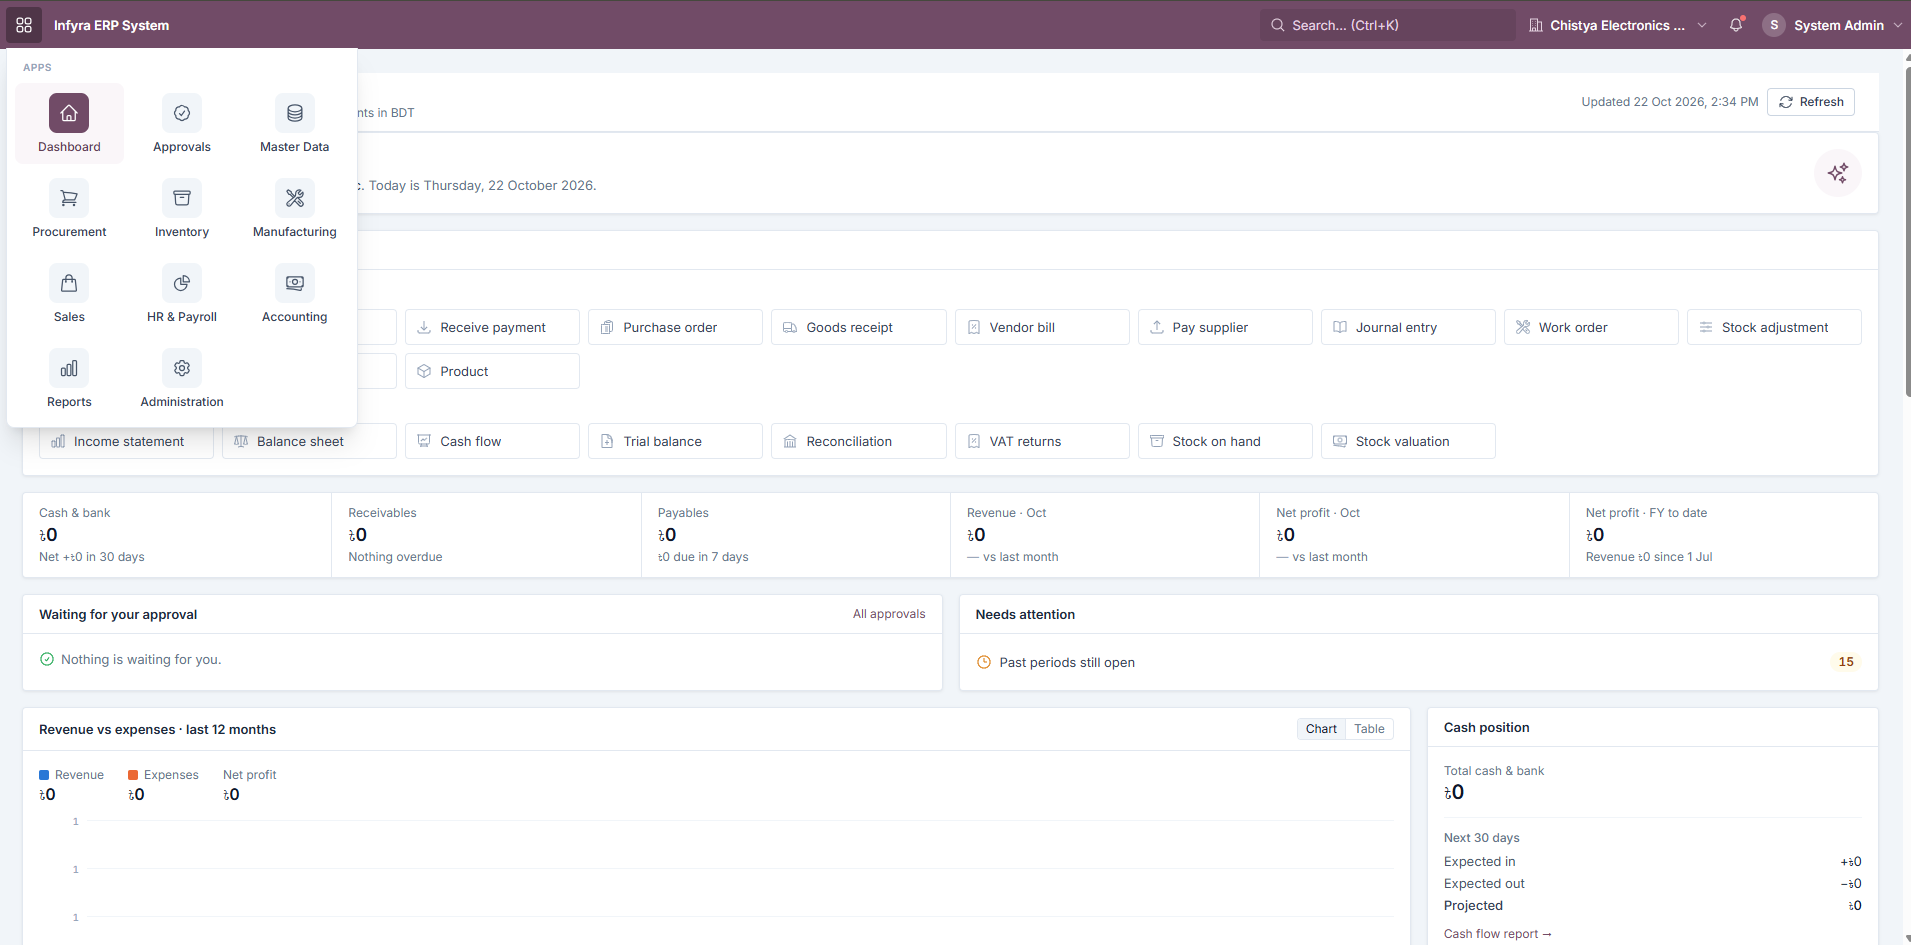The image size is (1911, 945).
Task: Open the Trial balance report
Action: tap(675, 441)
